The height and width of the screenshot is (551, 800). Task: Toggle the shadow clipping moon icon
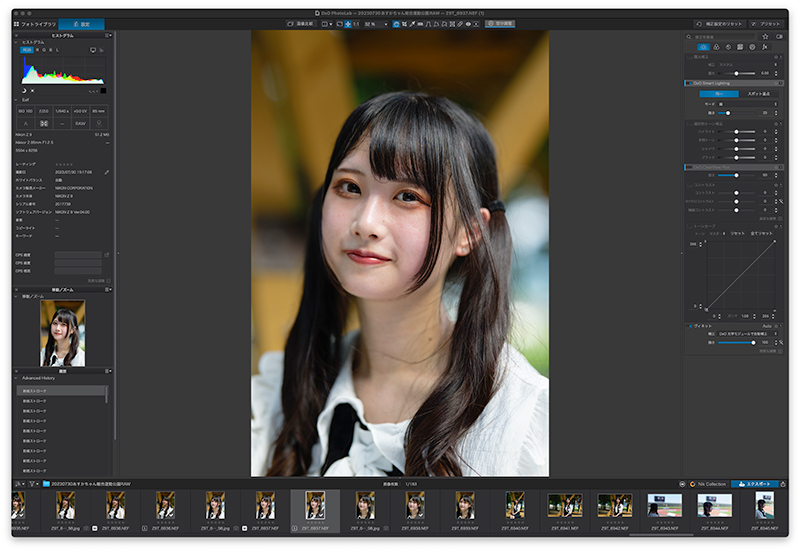(x=23, y=91)
